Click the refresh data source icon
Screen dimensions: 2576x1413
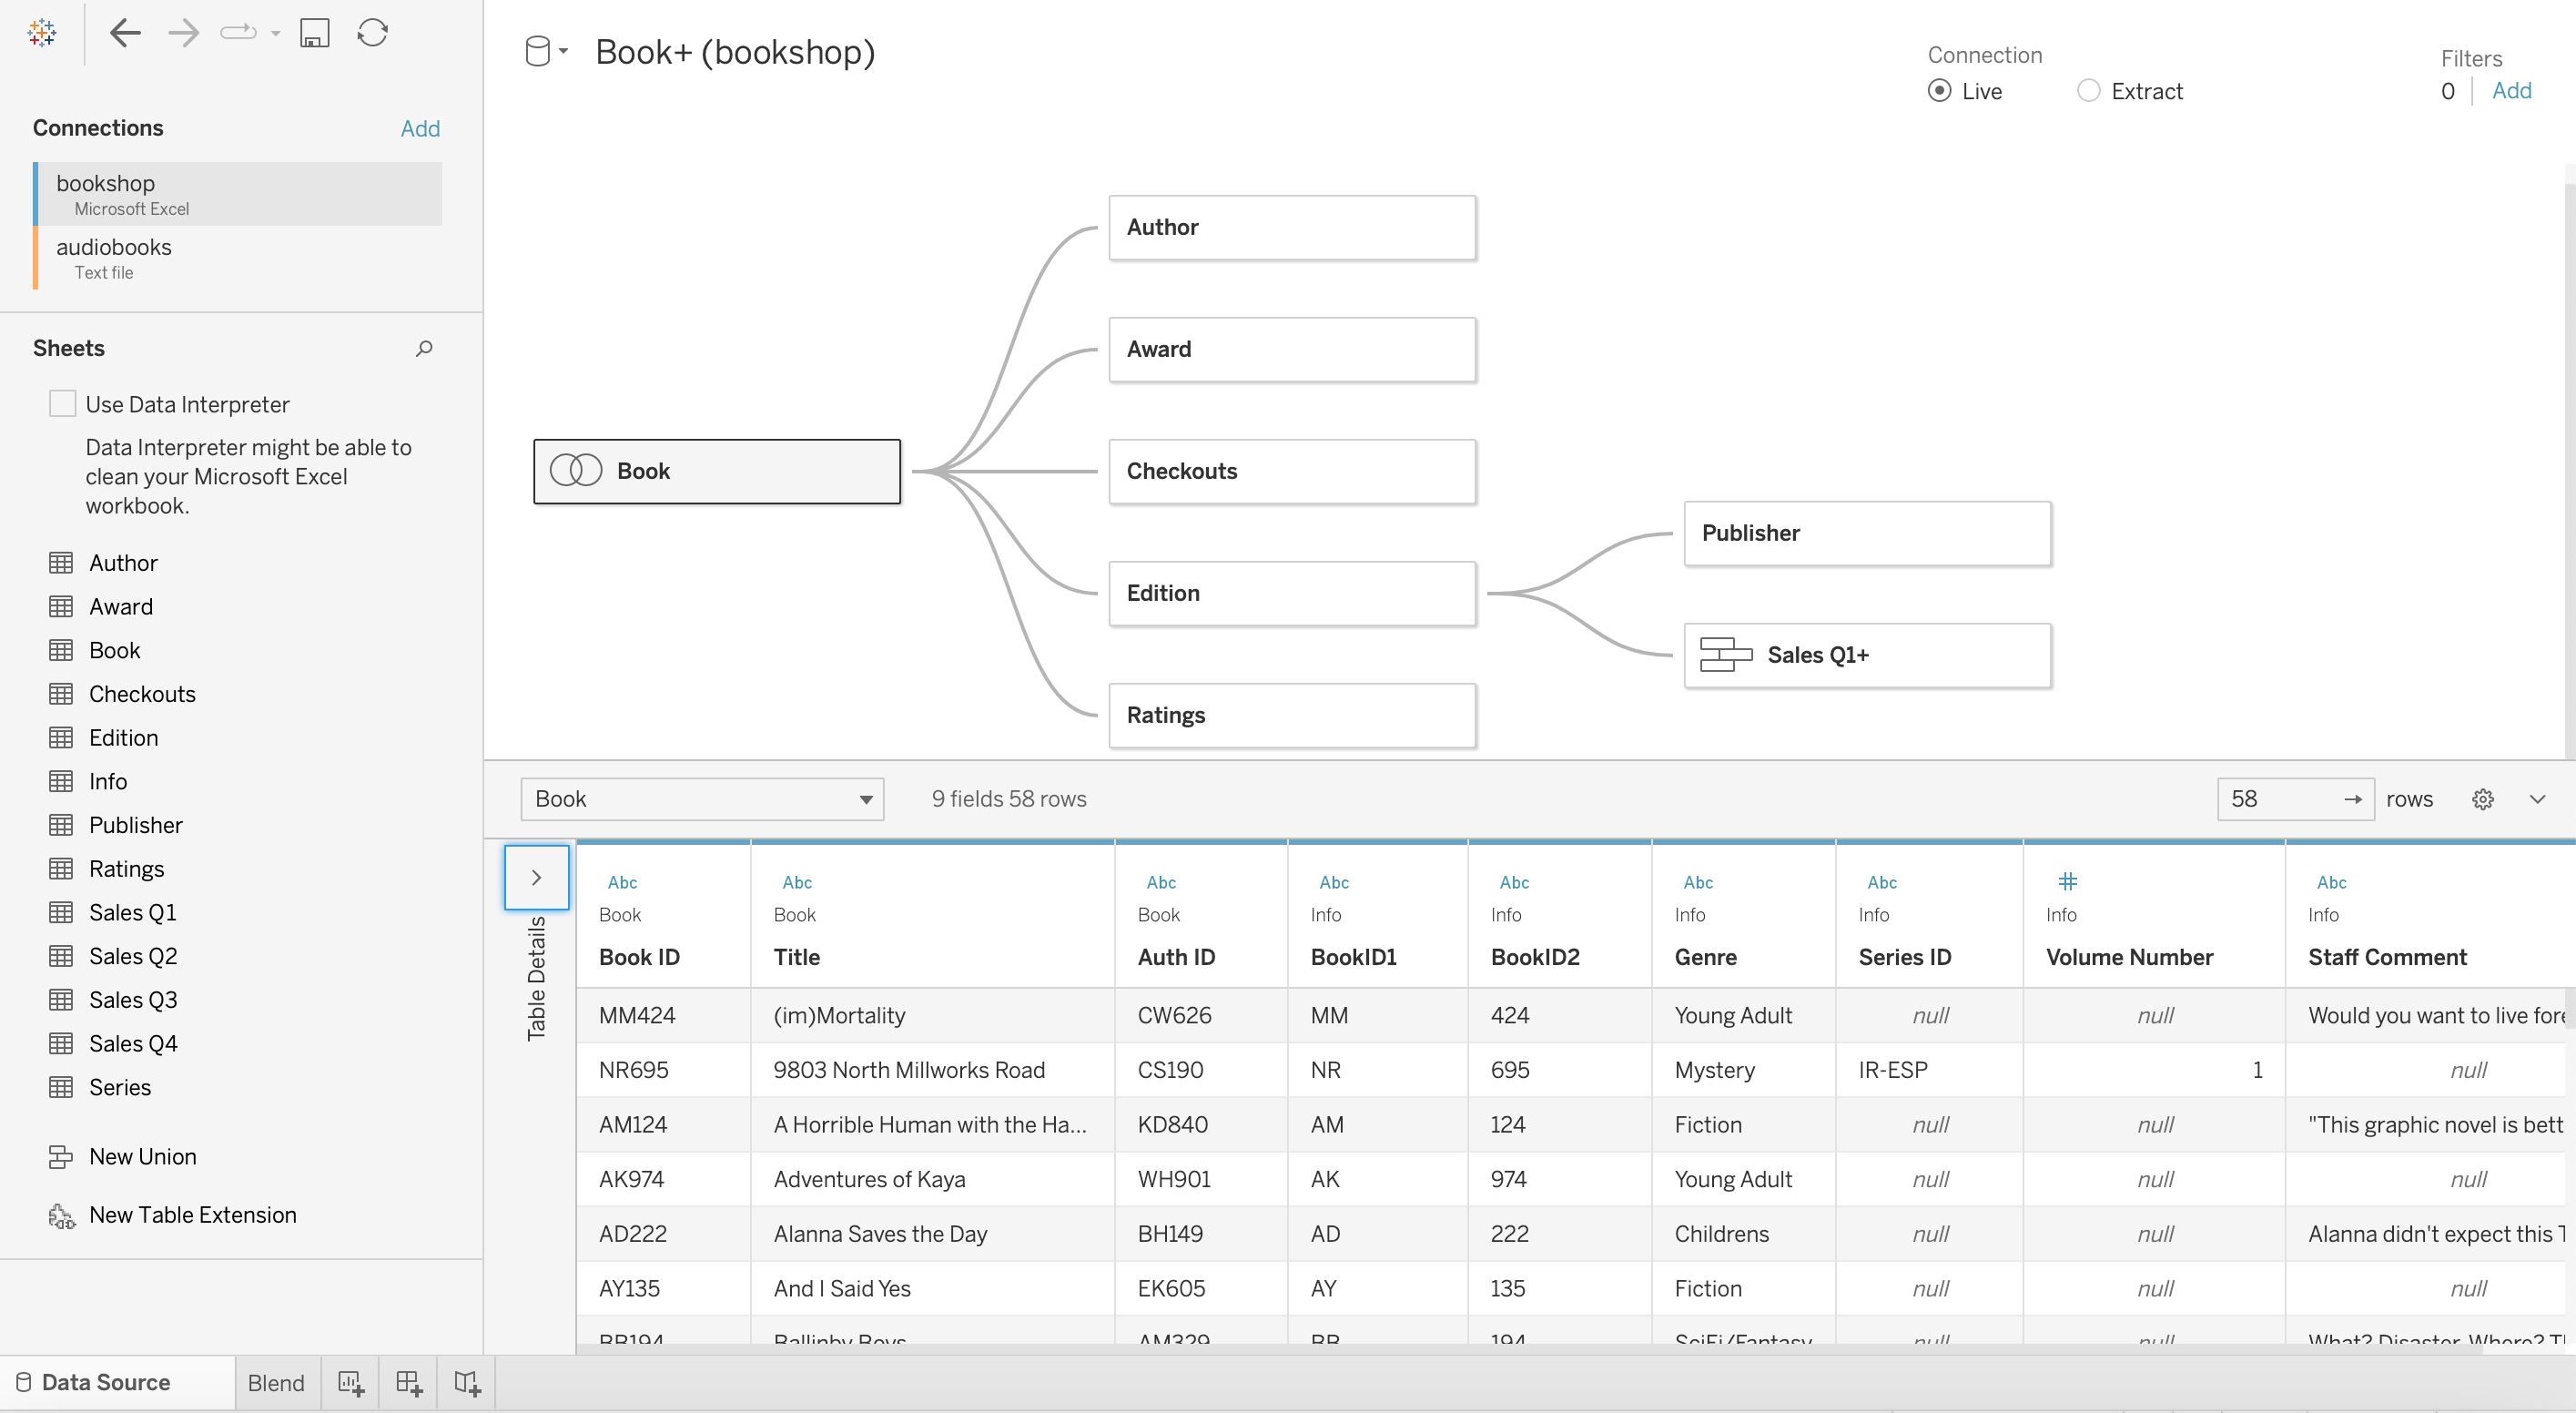372,33
